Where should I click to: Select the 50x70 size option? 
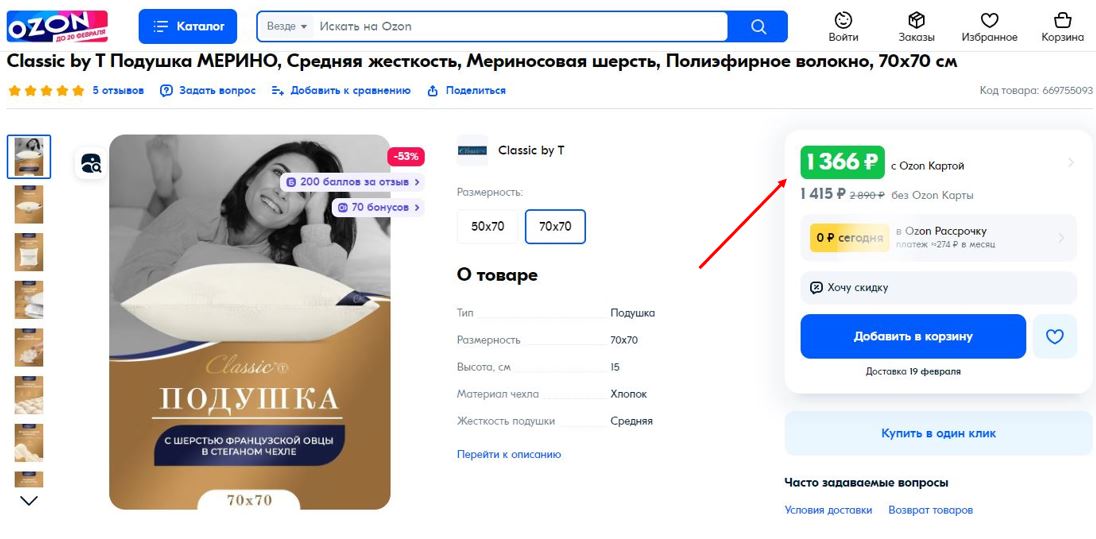tap(487, 227)
